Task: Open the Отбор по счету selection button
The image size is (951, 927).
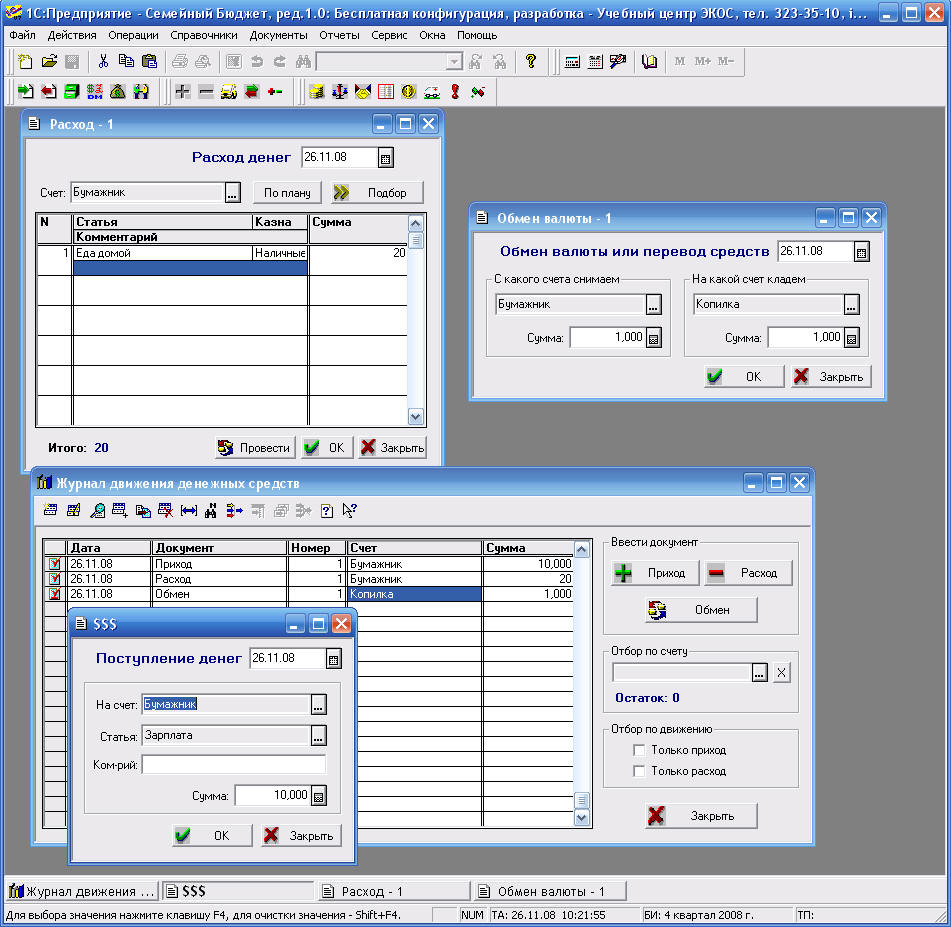Action: click(x=760, y=673)
